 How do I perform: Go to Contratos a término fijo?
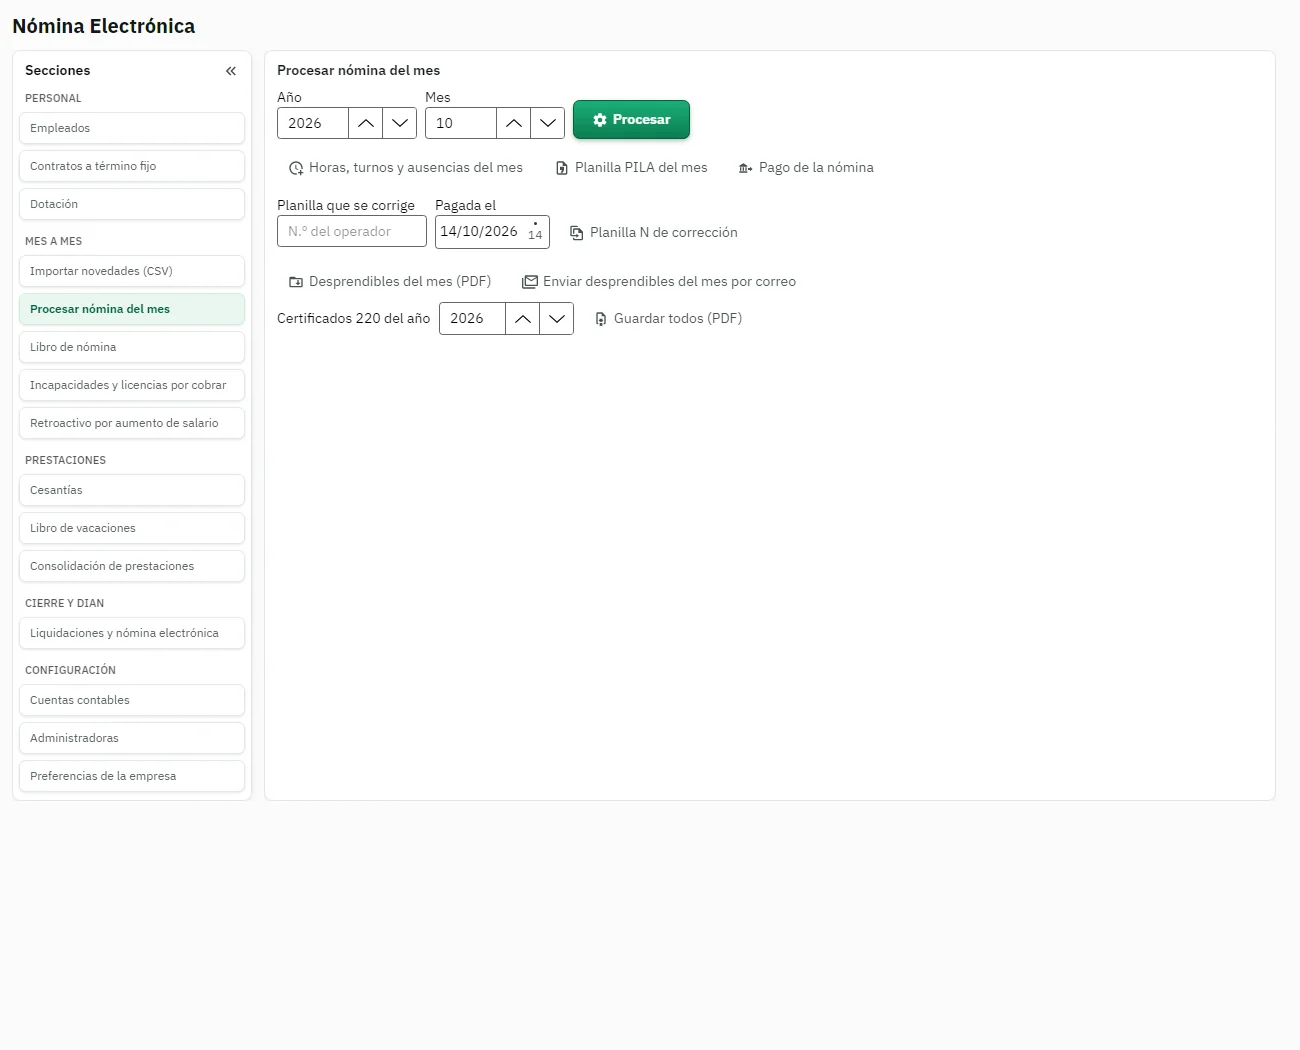coord(132,166)
